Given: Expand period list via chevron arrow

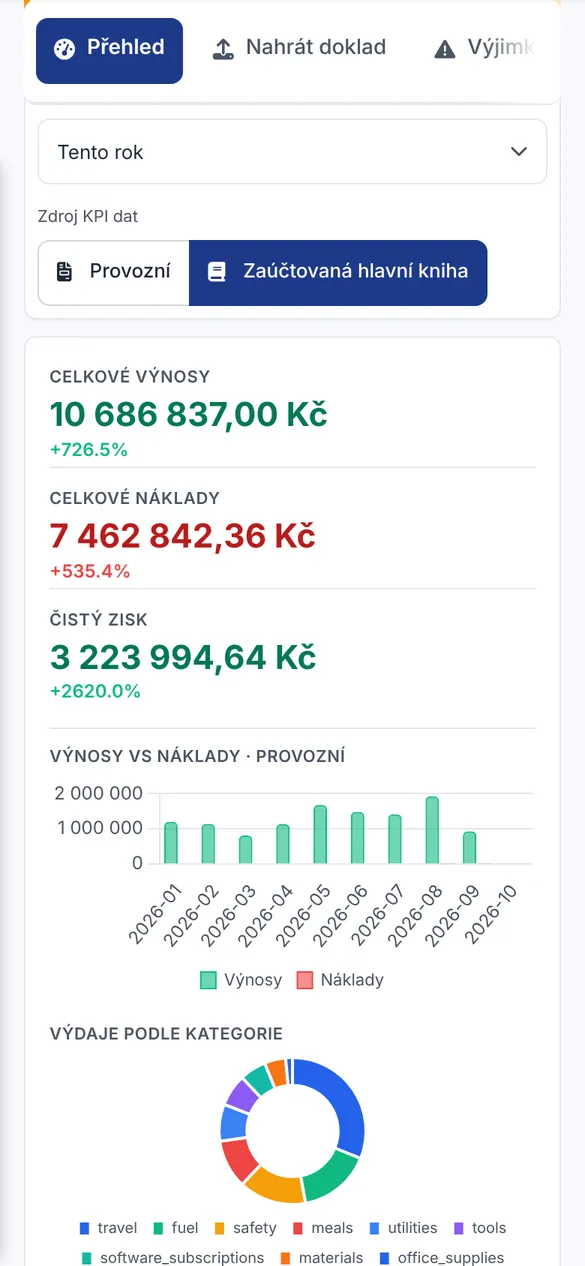Looking at the screenshot, I should pyautogui.click(x=519, y=152).
